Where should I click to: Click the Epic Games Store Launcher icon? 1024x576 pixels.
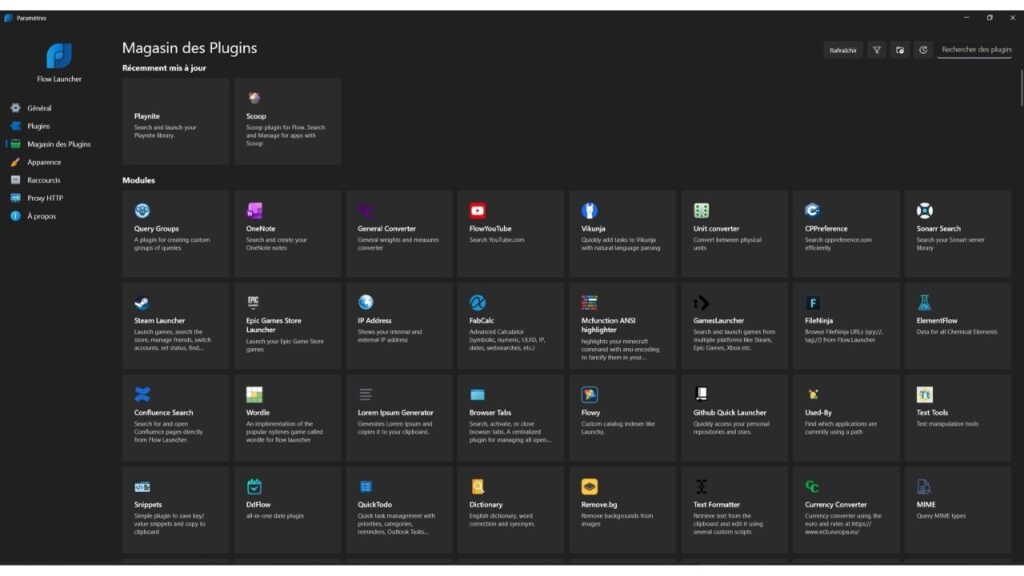(254, 302)
